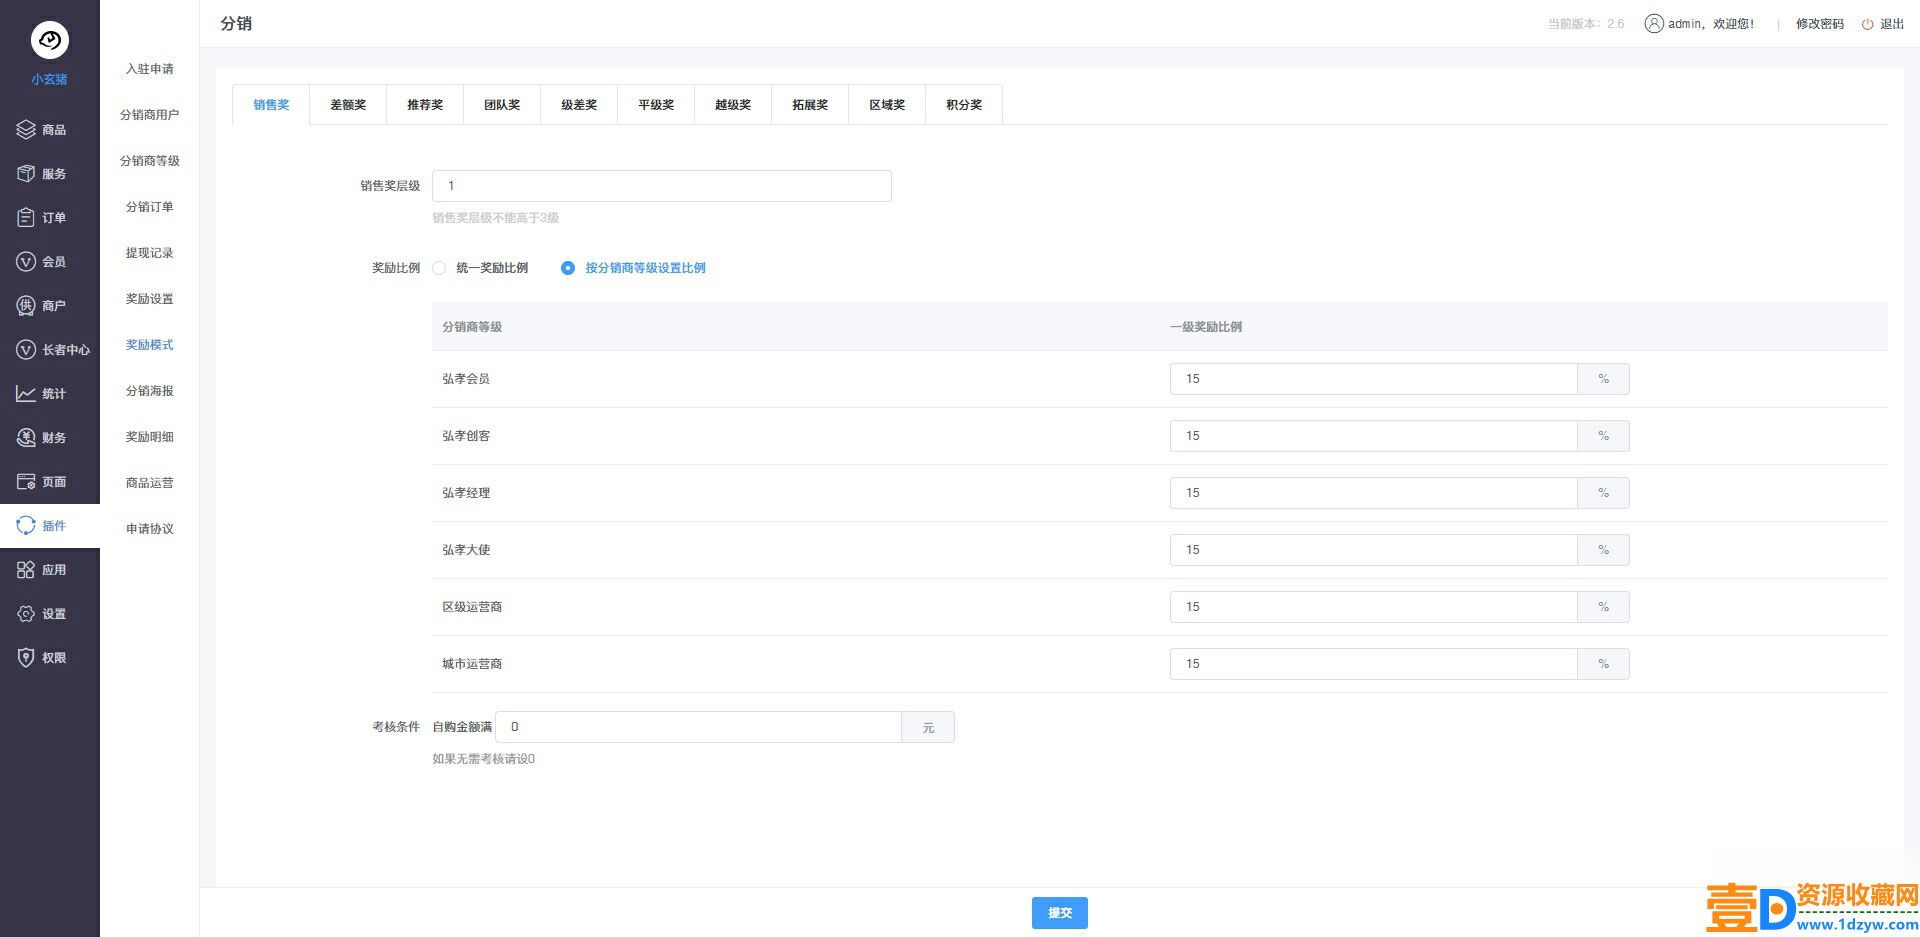Click the 小玄猪 logo icon
The height and width of the screenshot is (937, 1920).
pos(50,40)
